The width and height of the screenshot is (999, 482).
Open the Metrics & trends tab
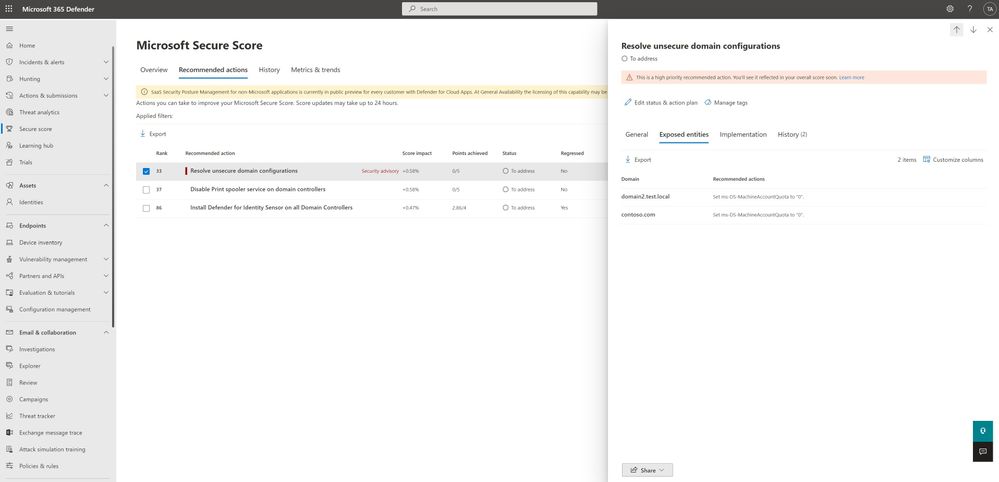coord(315,70)
